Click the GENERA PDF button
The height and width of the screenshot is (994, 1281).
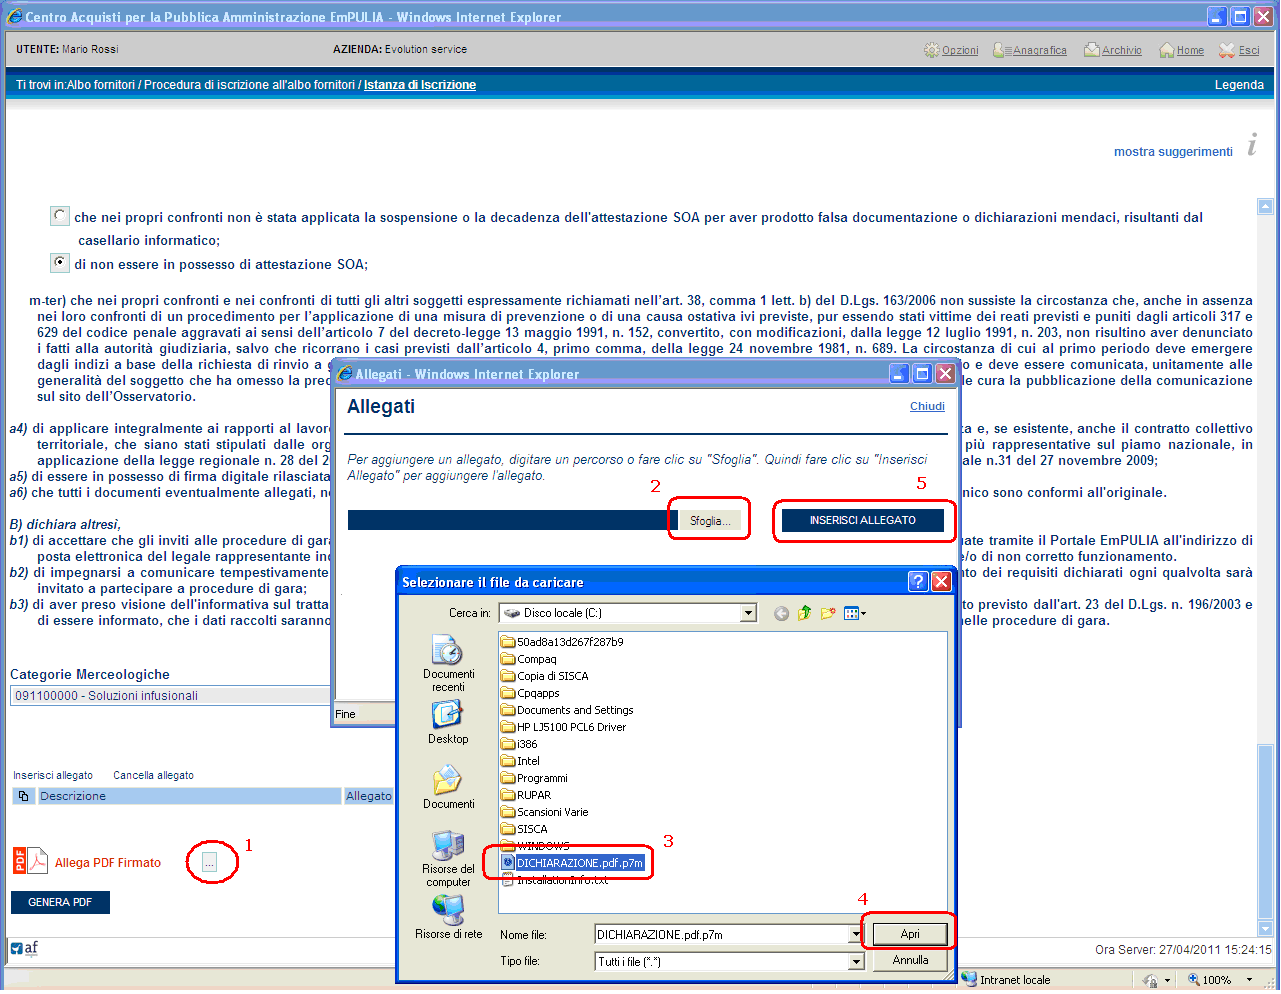[x=60, y=902]
